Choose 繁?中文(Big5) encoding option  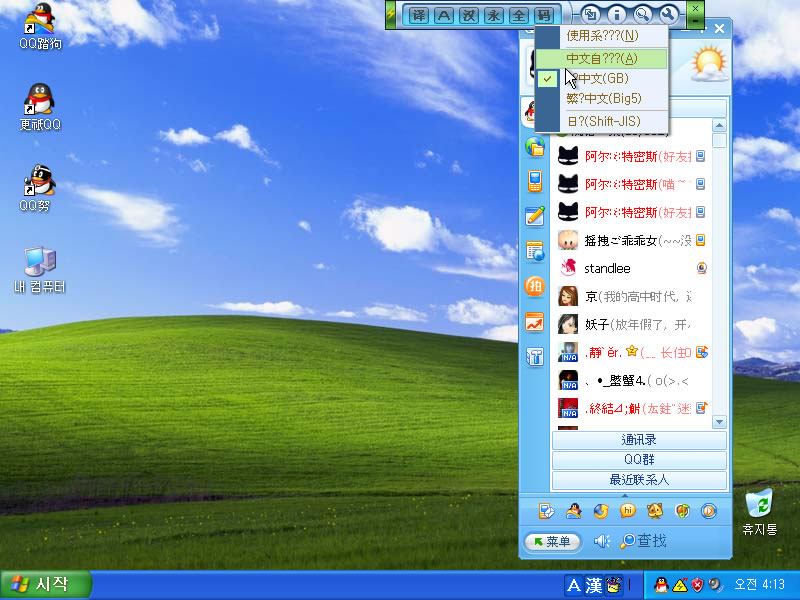[x=602, y=98]
